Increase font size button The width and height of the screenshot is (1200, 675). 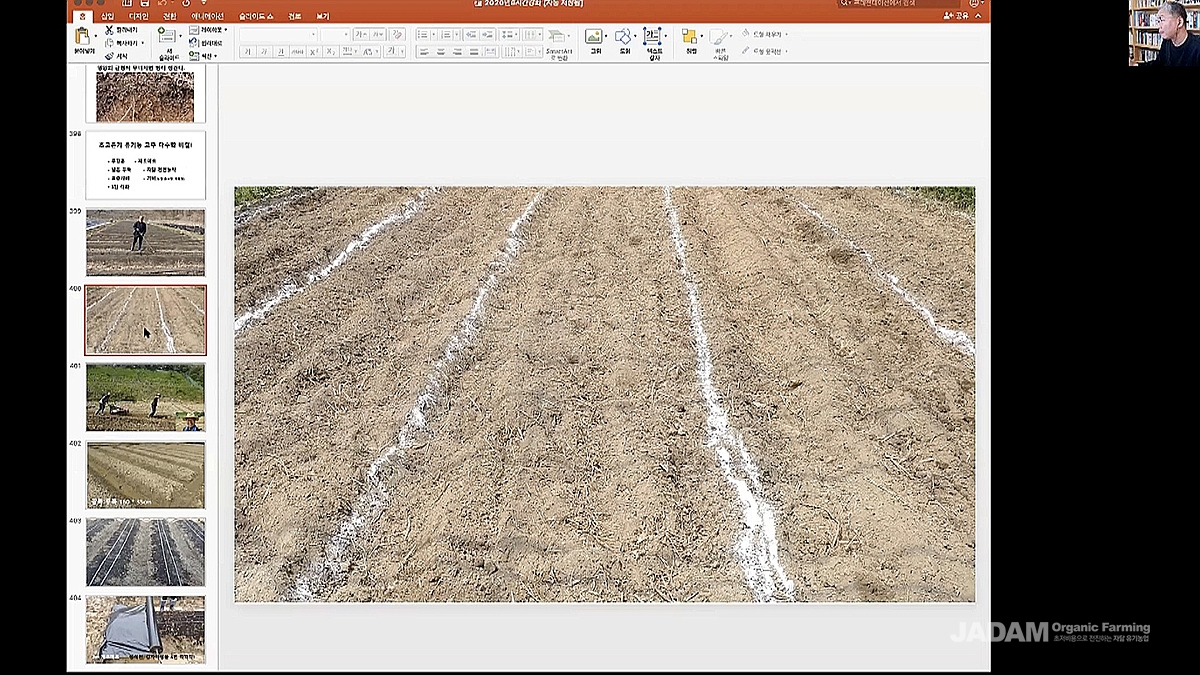(362, 34)
